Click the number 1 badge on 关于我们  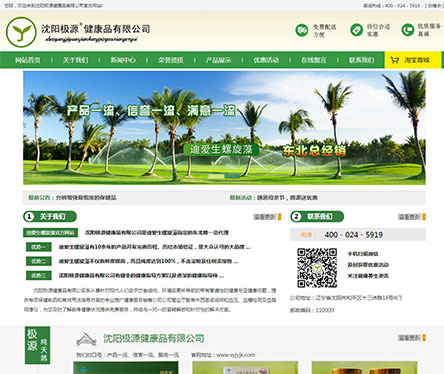29,217
